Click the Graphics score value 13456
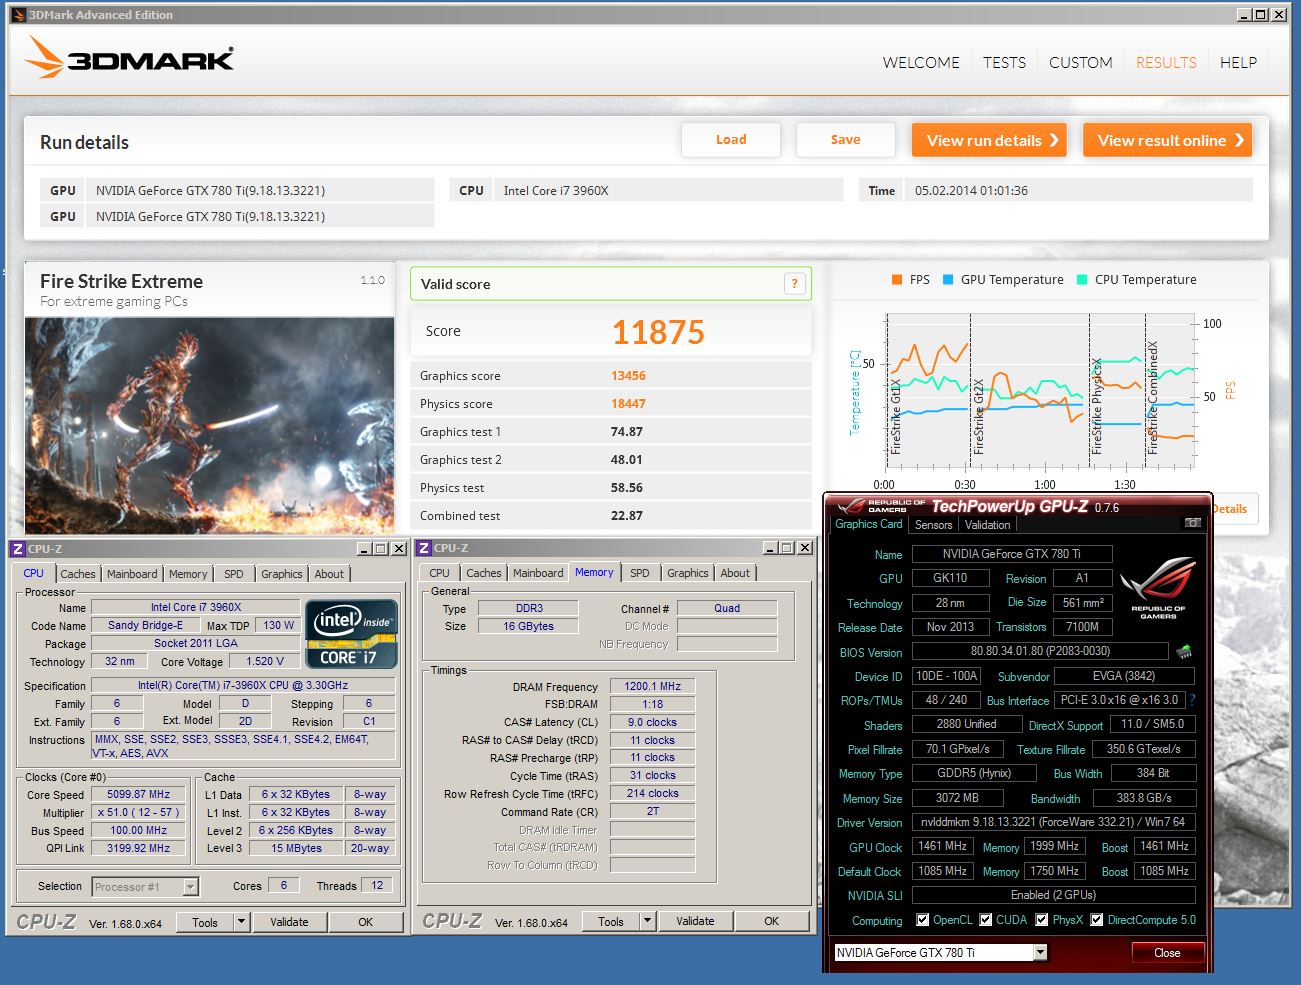This screenshot has height=985, width=1301. tap(628, 376)
